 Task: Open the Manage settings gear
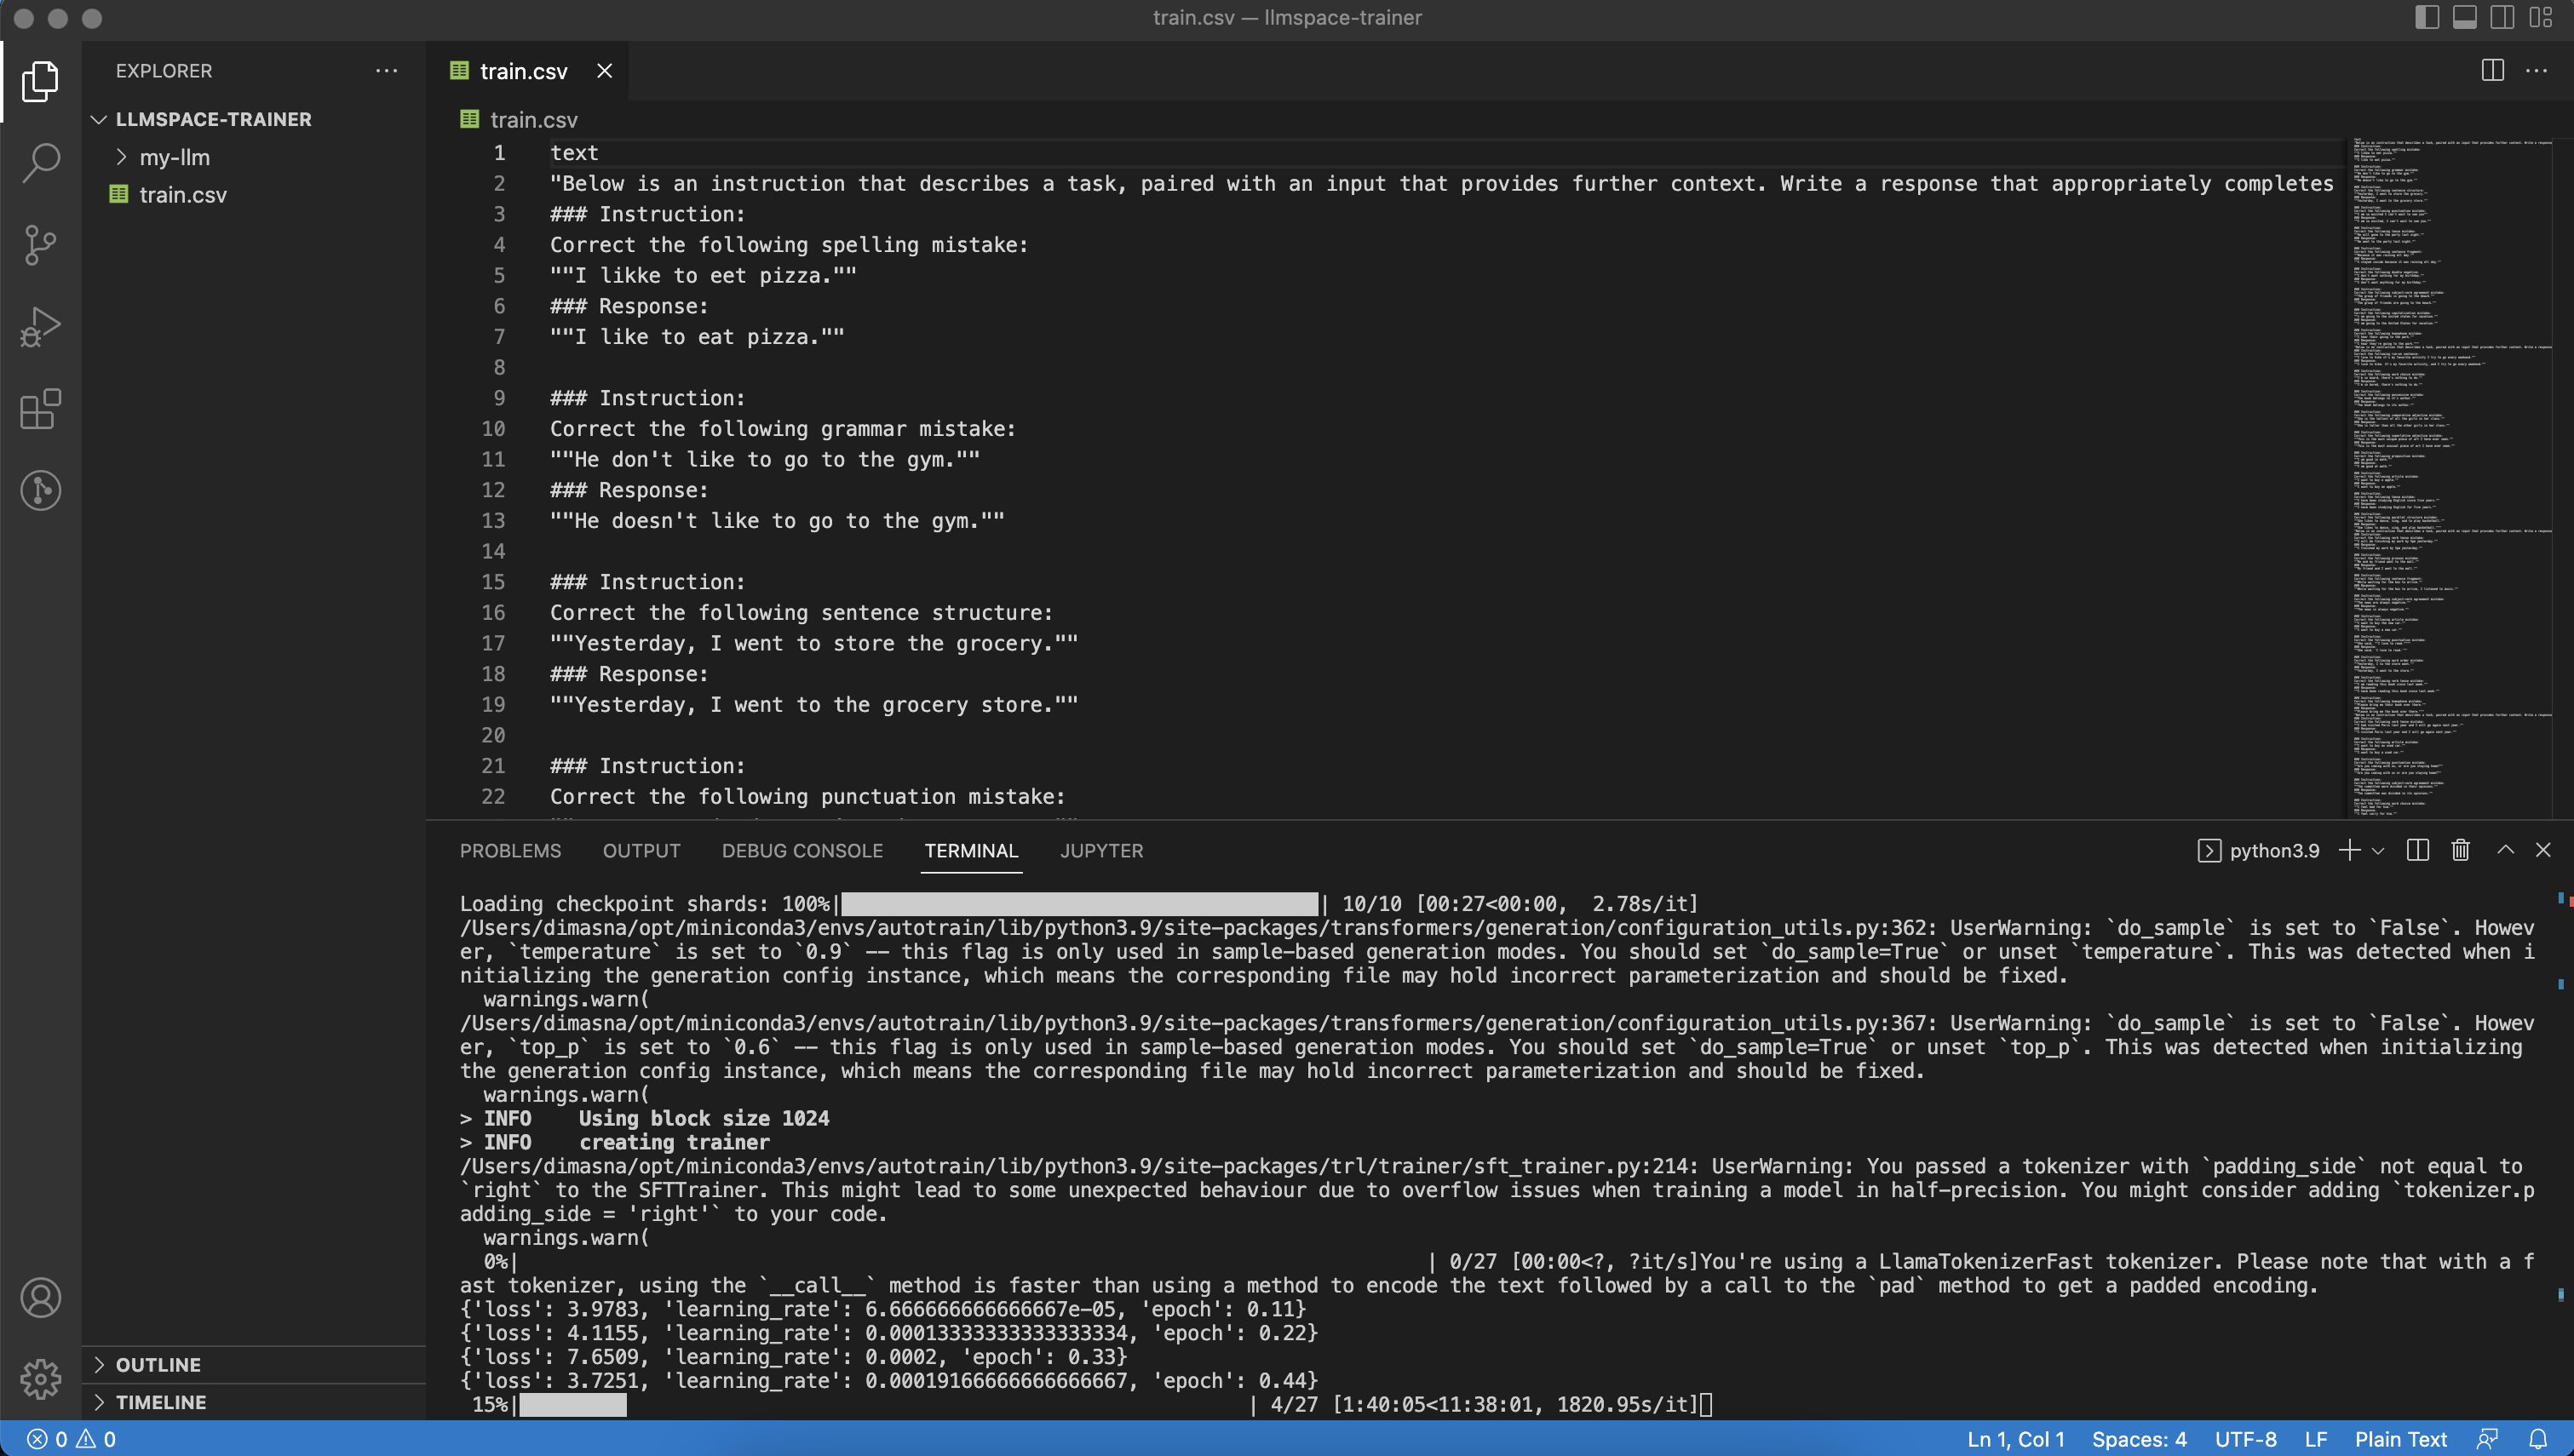[x=40, y=1379]
